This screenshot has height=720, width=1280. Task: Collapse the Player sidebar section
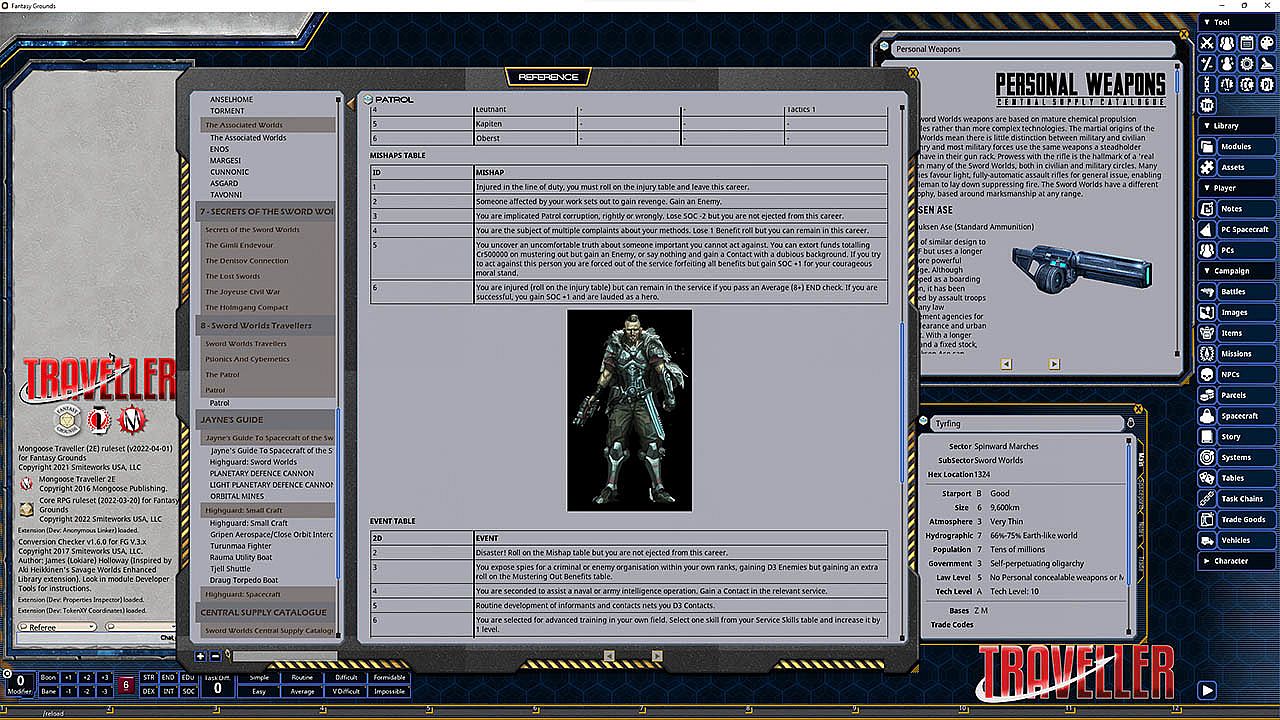[x=1235, y=188]
